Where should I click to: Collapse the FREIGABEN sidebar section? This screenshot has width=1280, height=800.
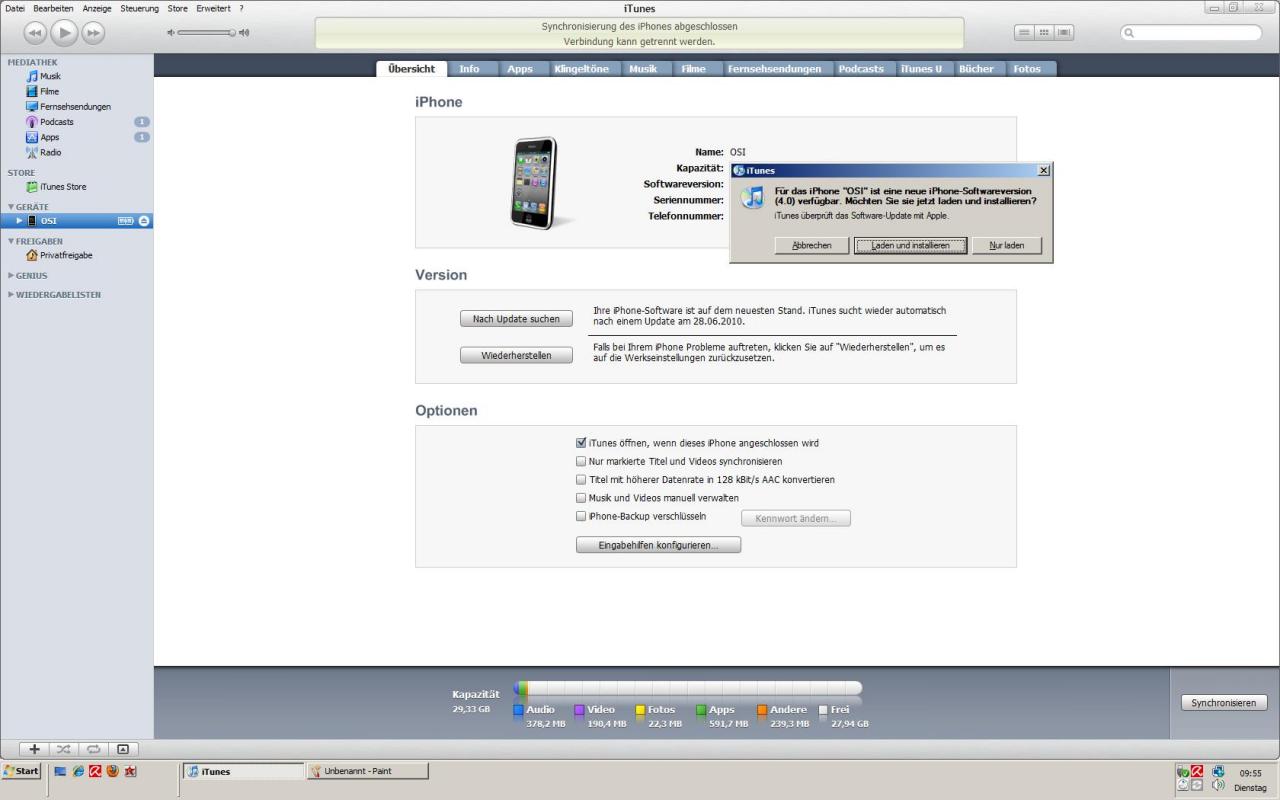point(11,241)
